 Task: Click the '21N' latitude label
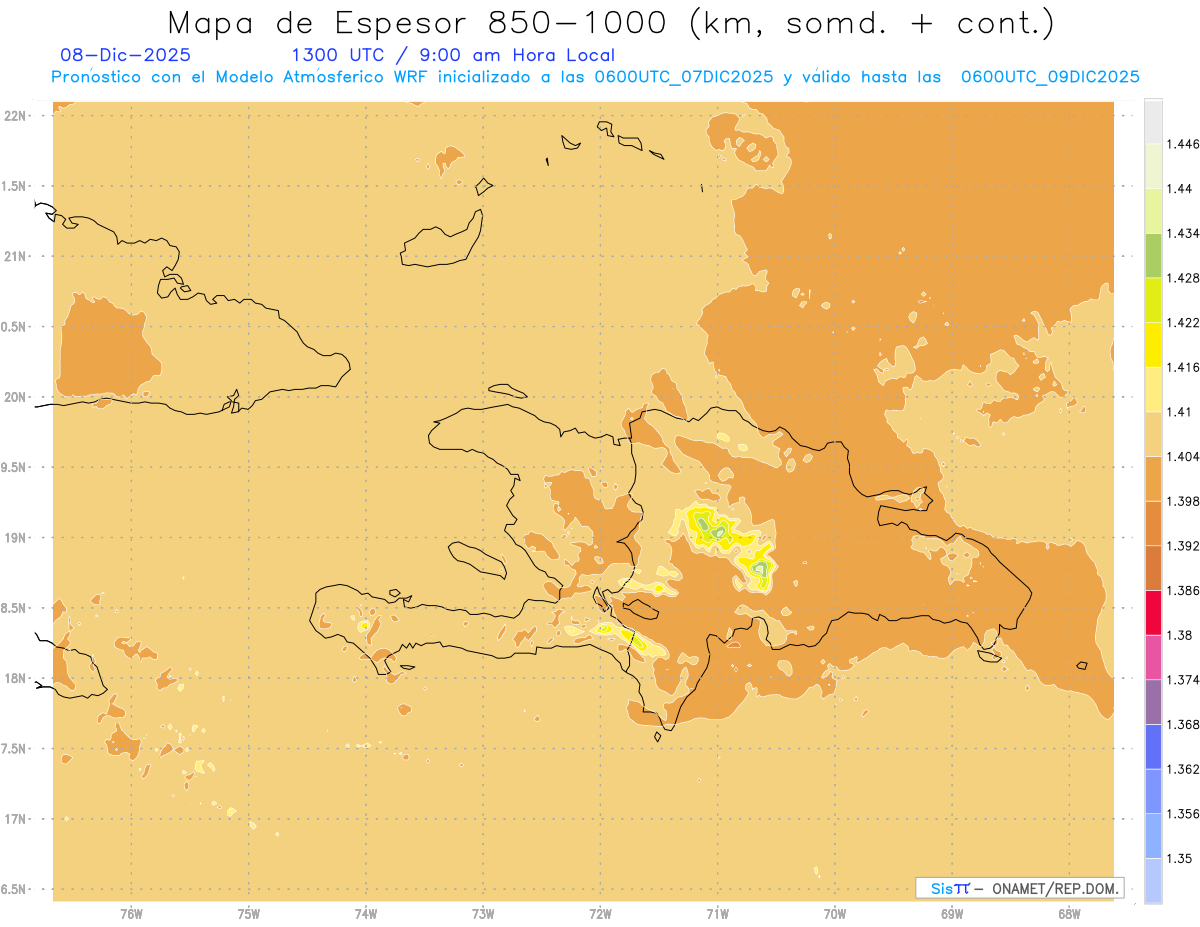[14, 257]
